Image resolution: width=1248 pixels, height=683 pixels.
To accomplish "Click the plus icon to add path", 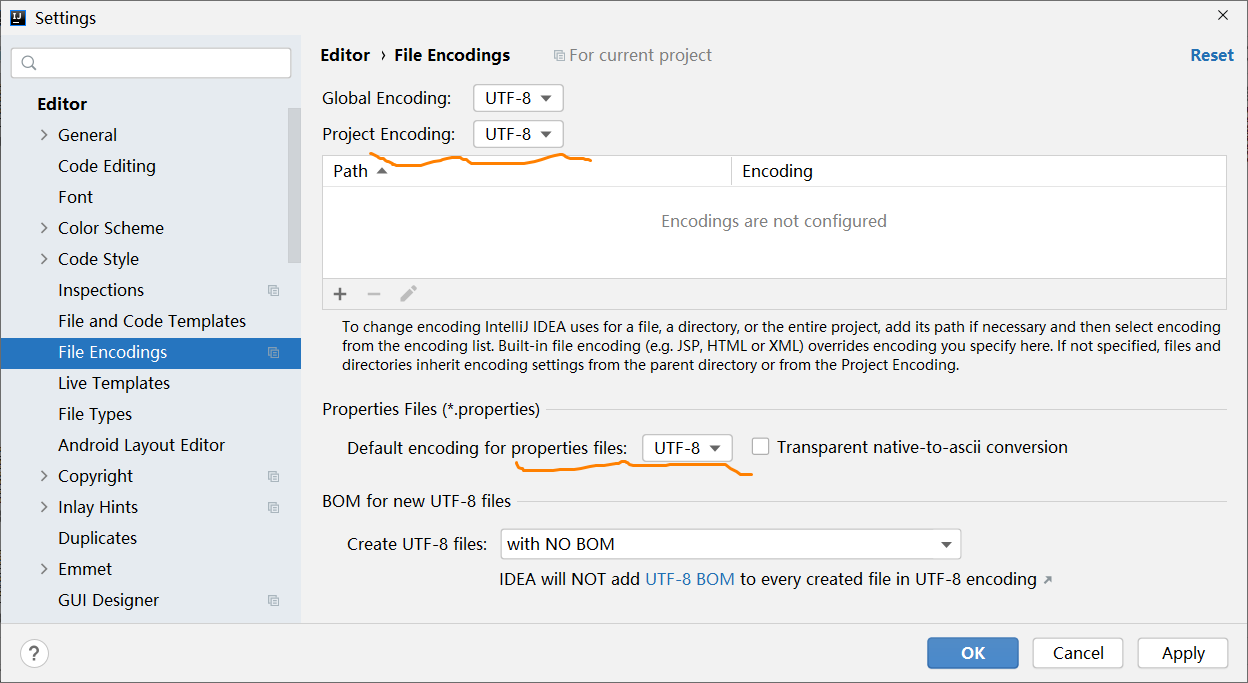I will click(x=340, y=293).
